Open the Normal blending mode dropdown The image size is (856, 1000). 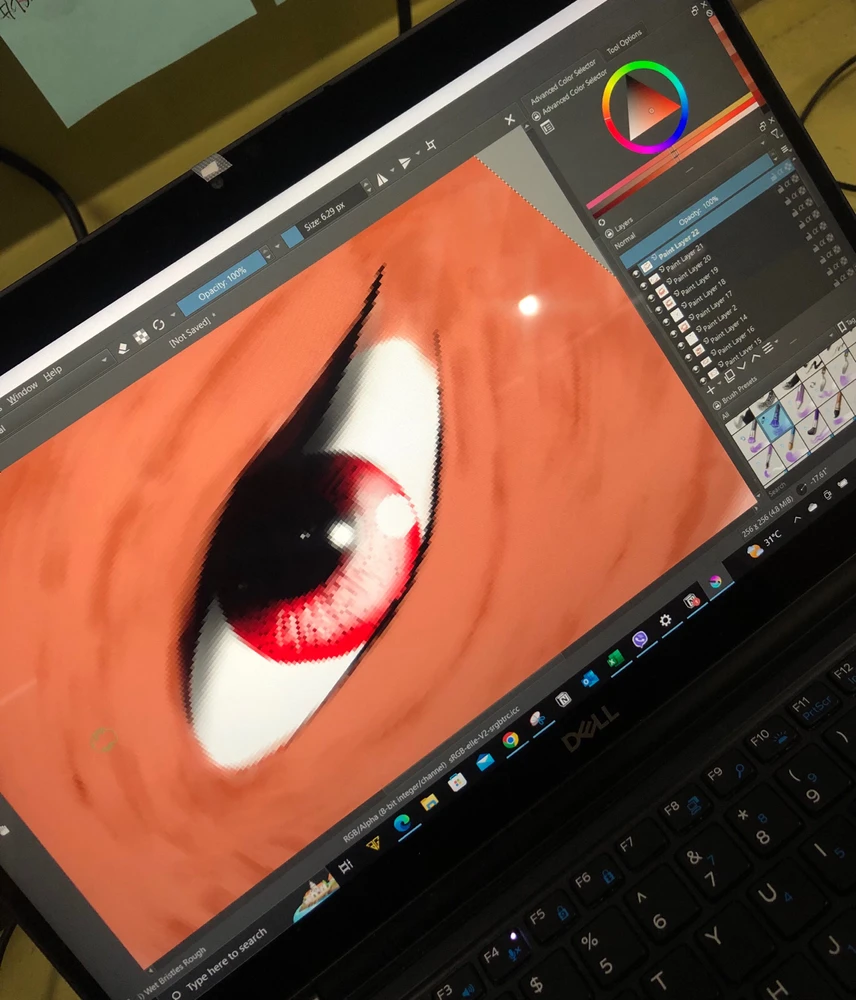(x=625, y=240)
